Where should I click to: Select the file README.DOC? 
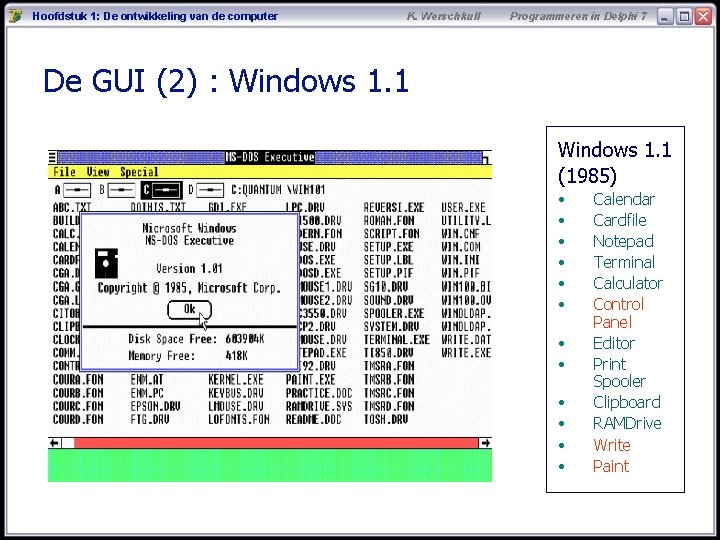tap(313, 420)
